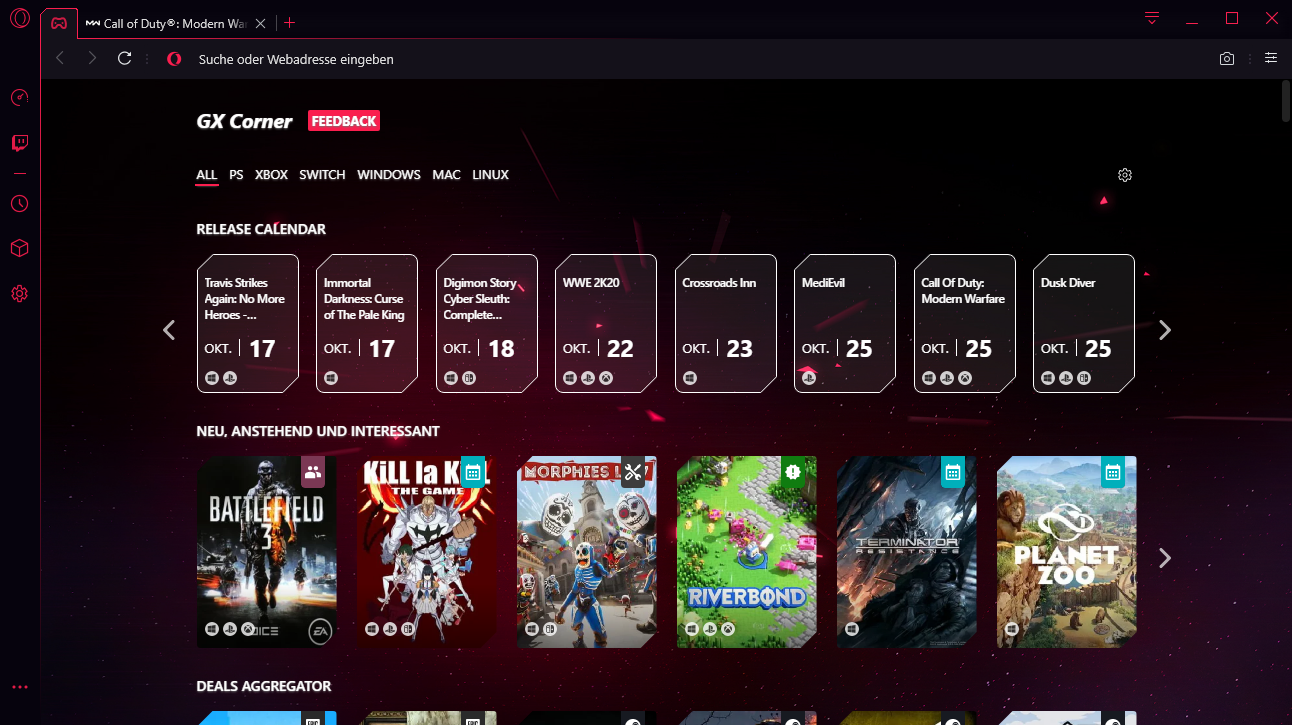The width and height of the screenshot is (1292, 725).
Task: Open the Morphies Law game cover
Action: 587,552
